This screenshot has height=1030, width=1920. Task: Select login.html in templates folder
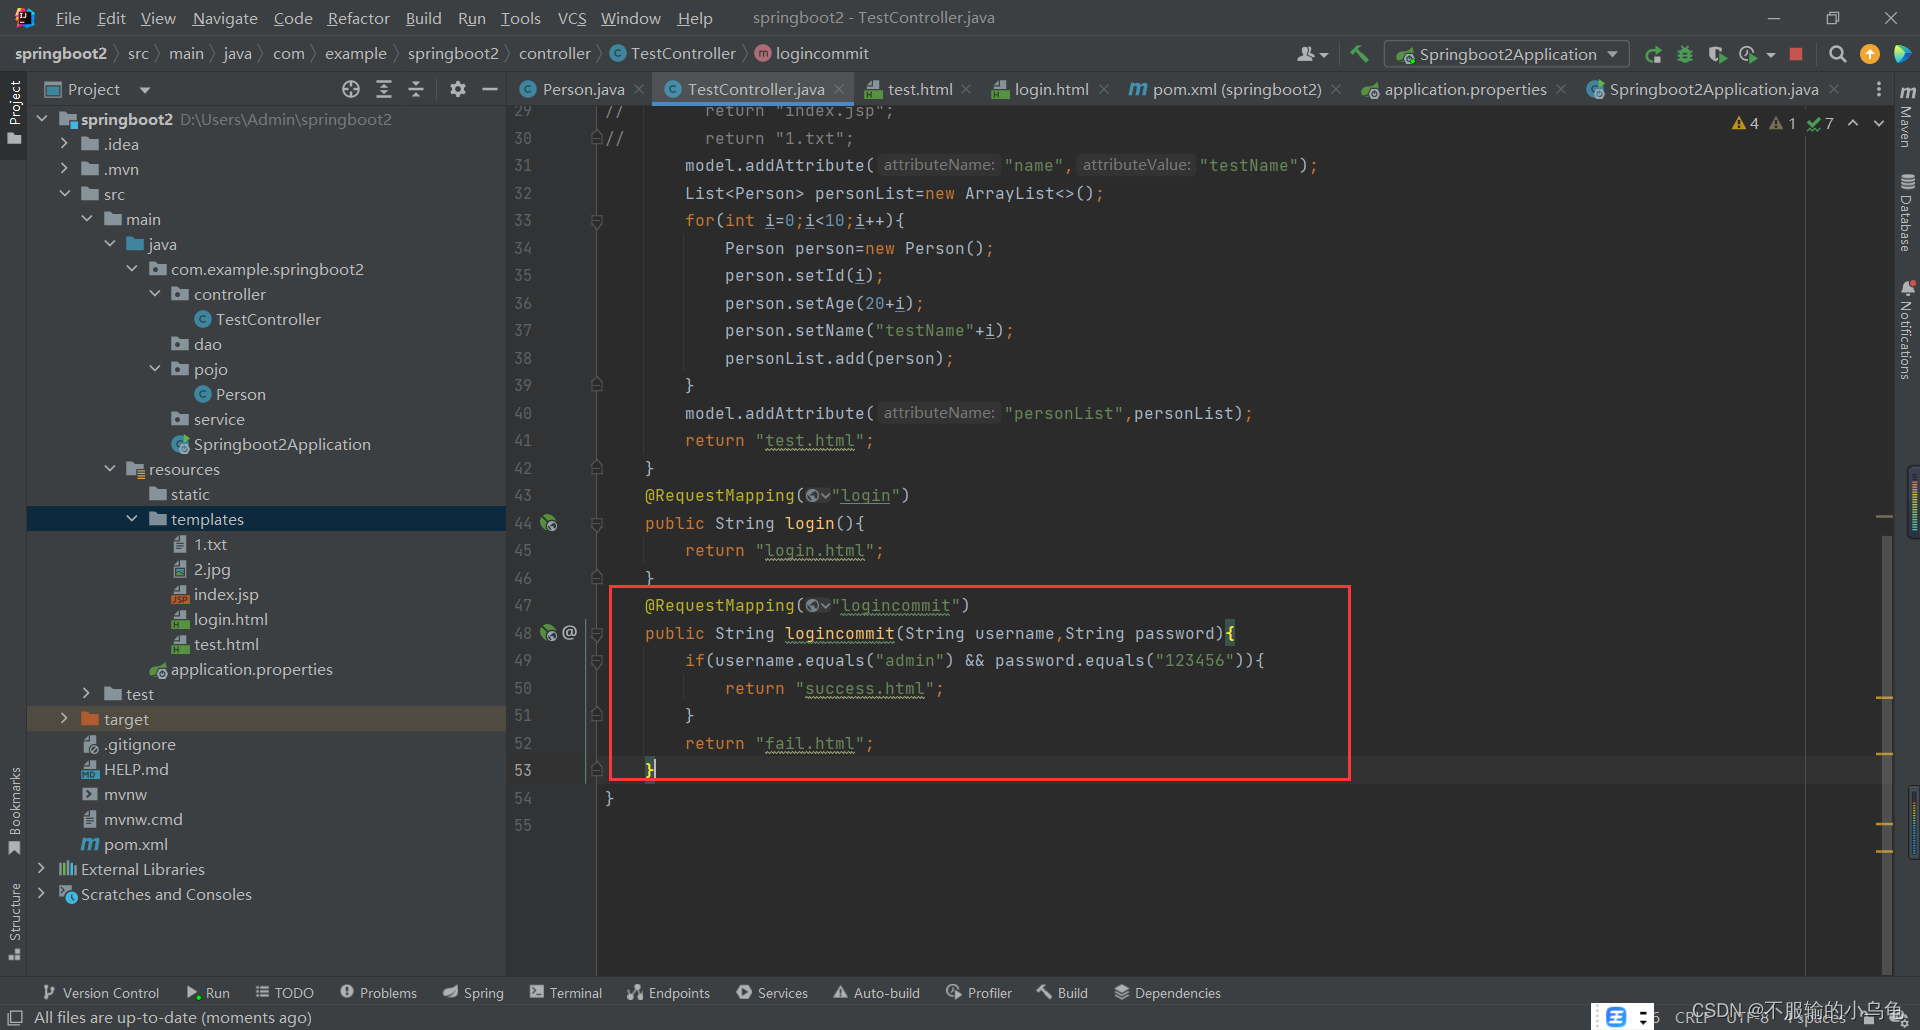coord(231,619)
